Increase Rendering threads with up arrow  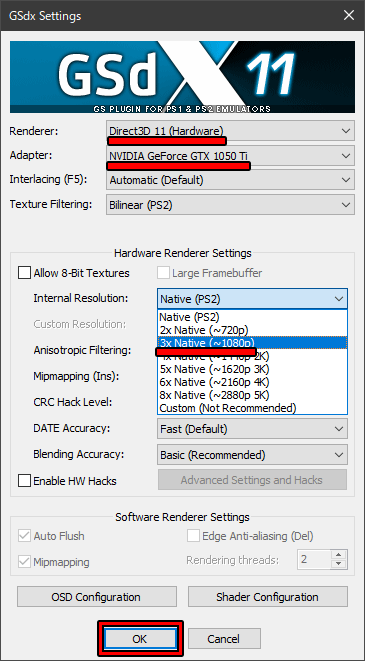pos(339,554)
